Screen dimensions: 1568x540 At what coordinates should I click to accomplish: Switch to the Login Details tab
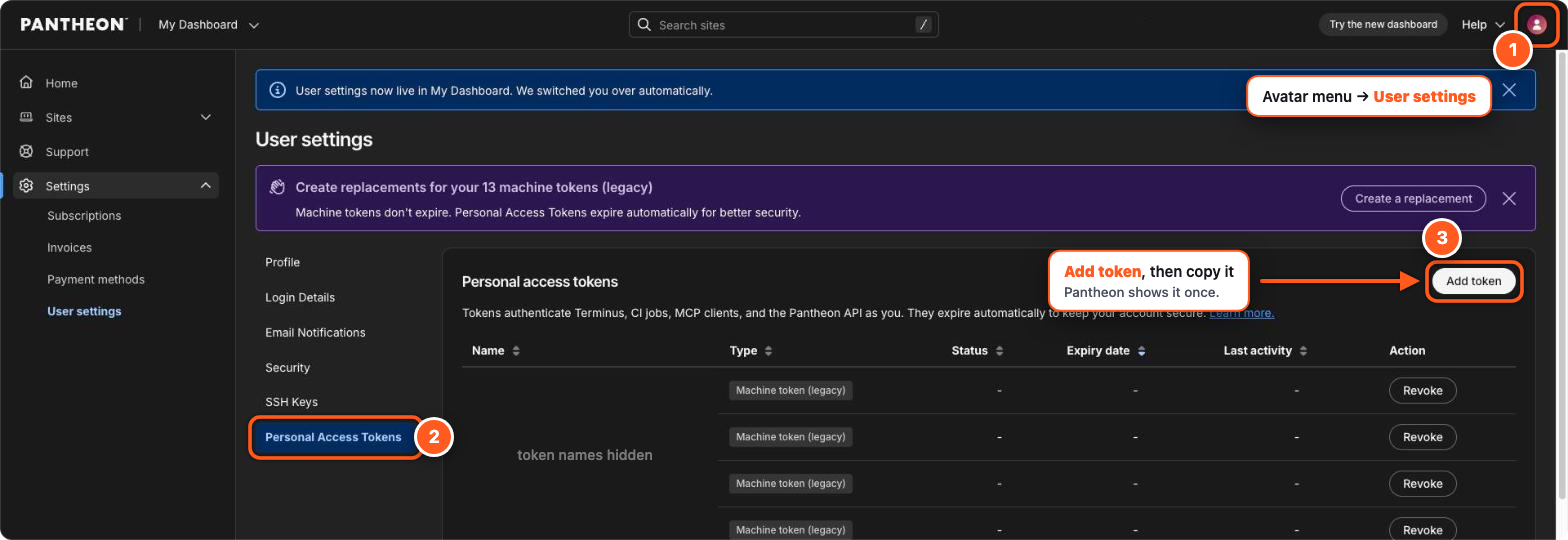[x=300, y=297]
